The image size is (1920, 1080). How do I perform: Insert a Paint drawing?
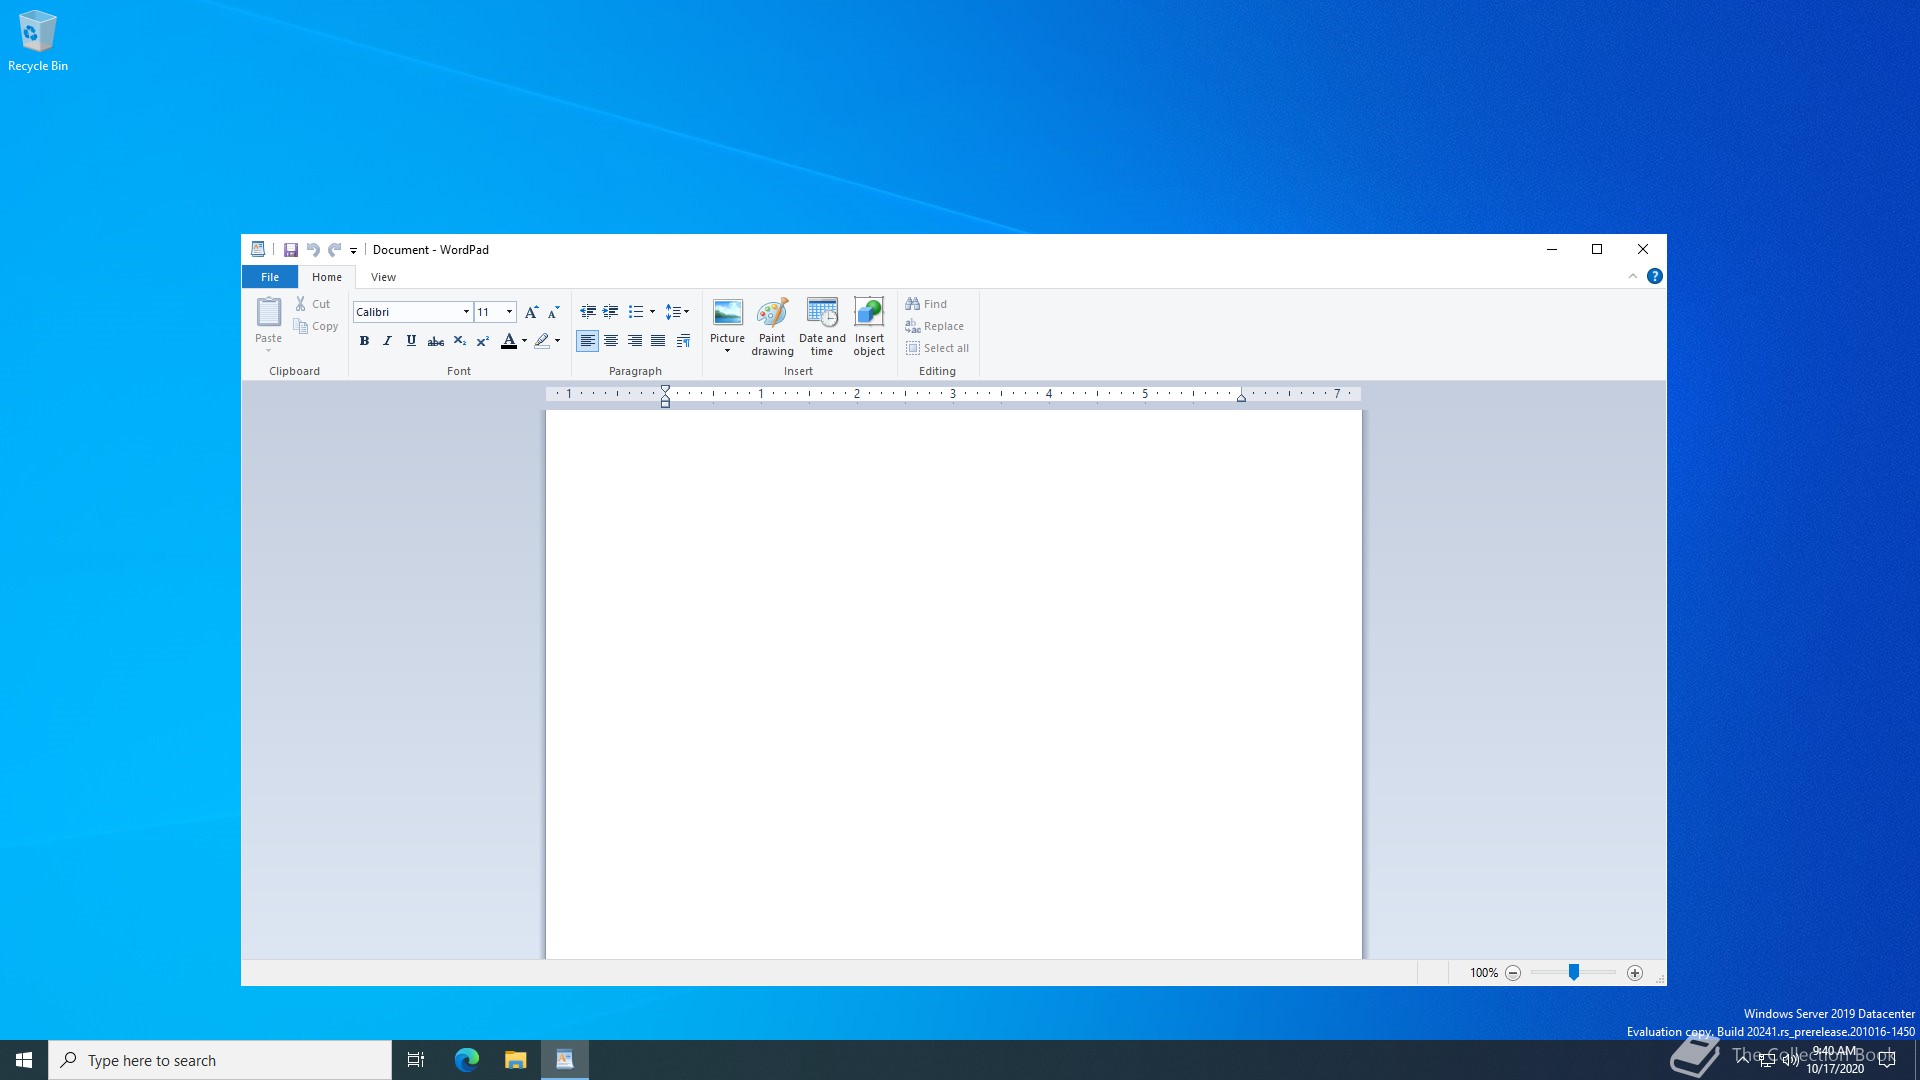point(772,325)
